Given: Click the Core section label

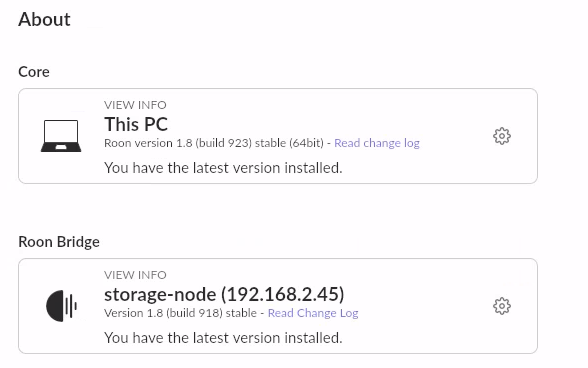Looking at the screenshot, I should click(34, 72).
